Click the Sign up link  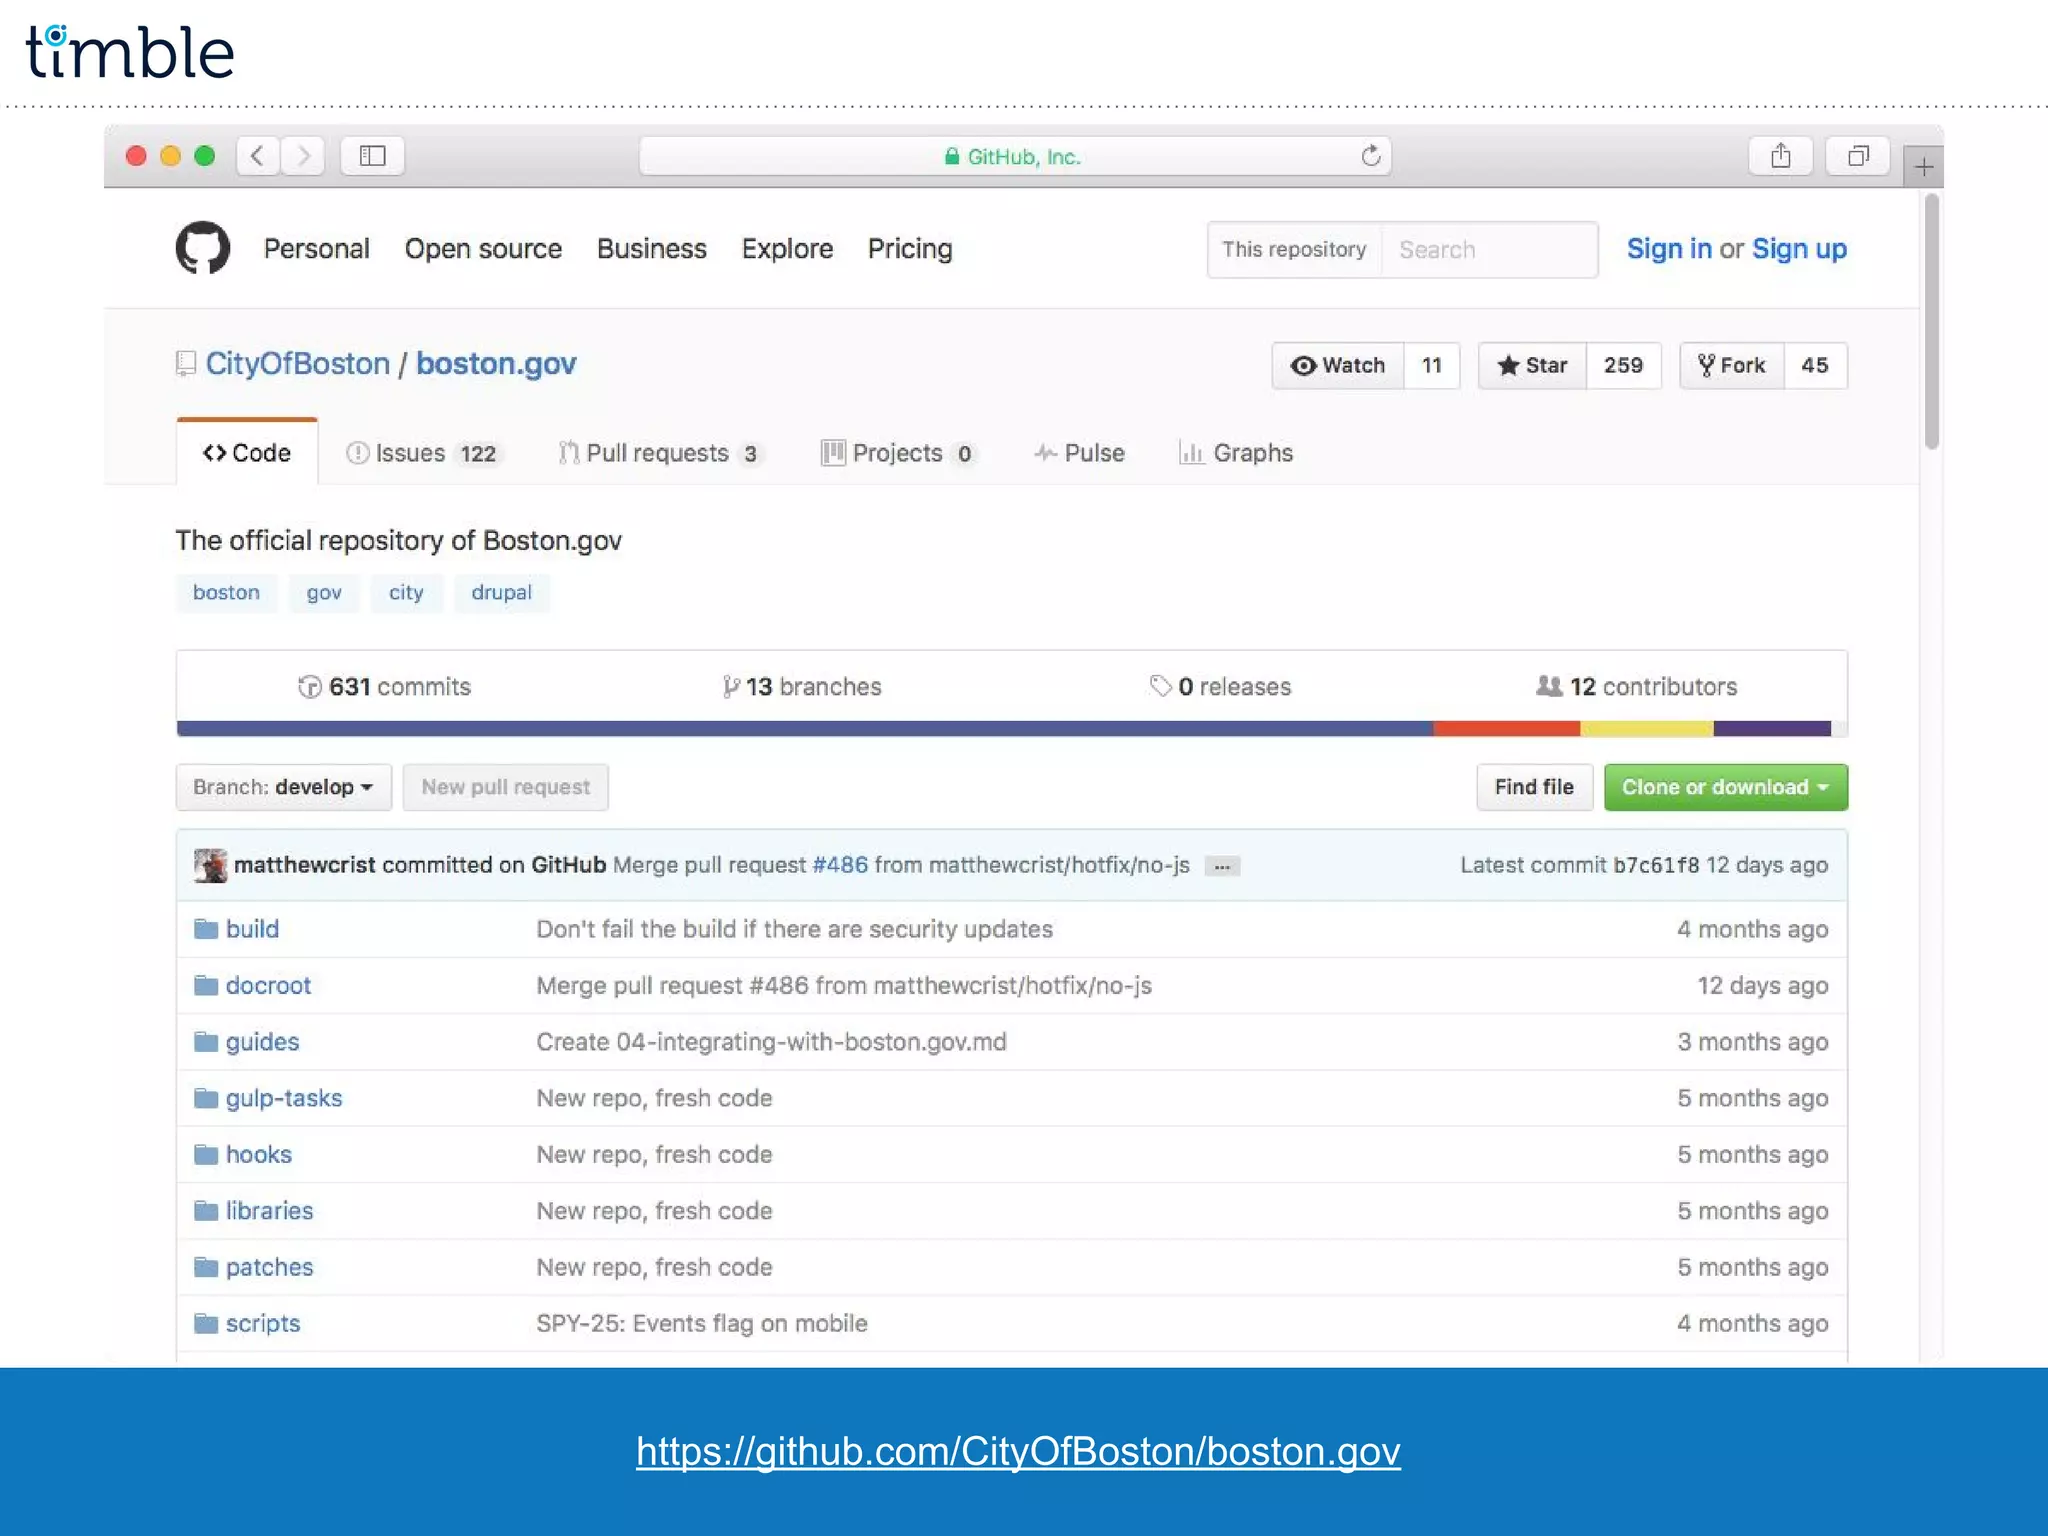pyautogui.click(x=1798, y=249)
